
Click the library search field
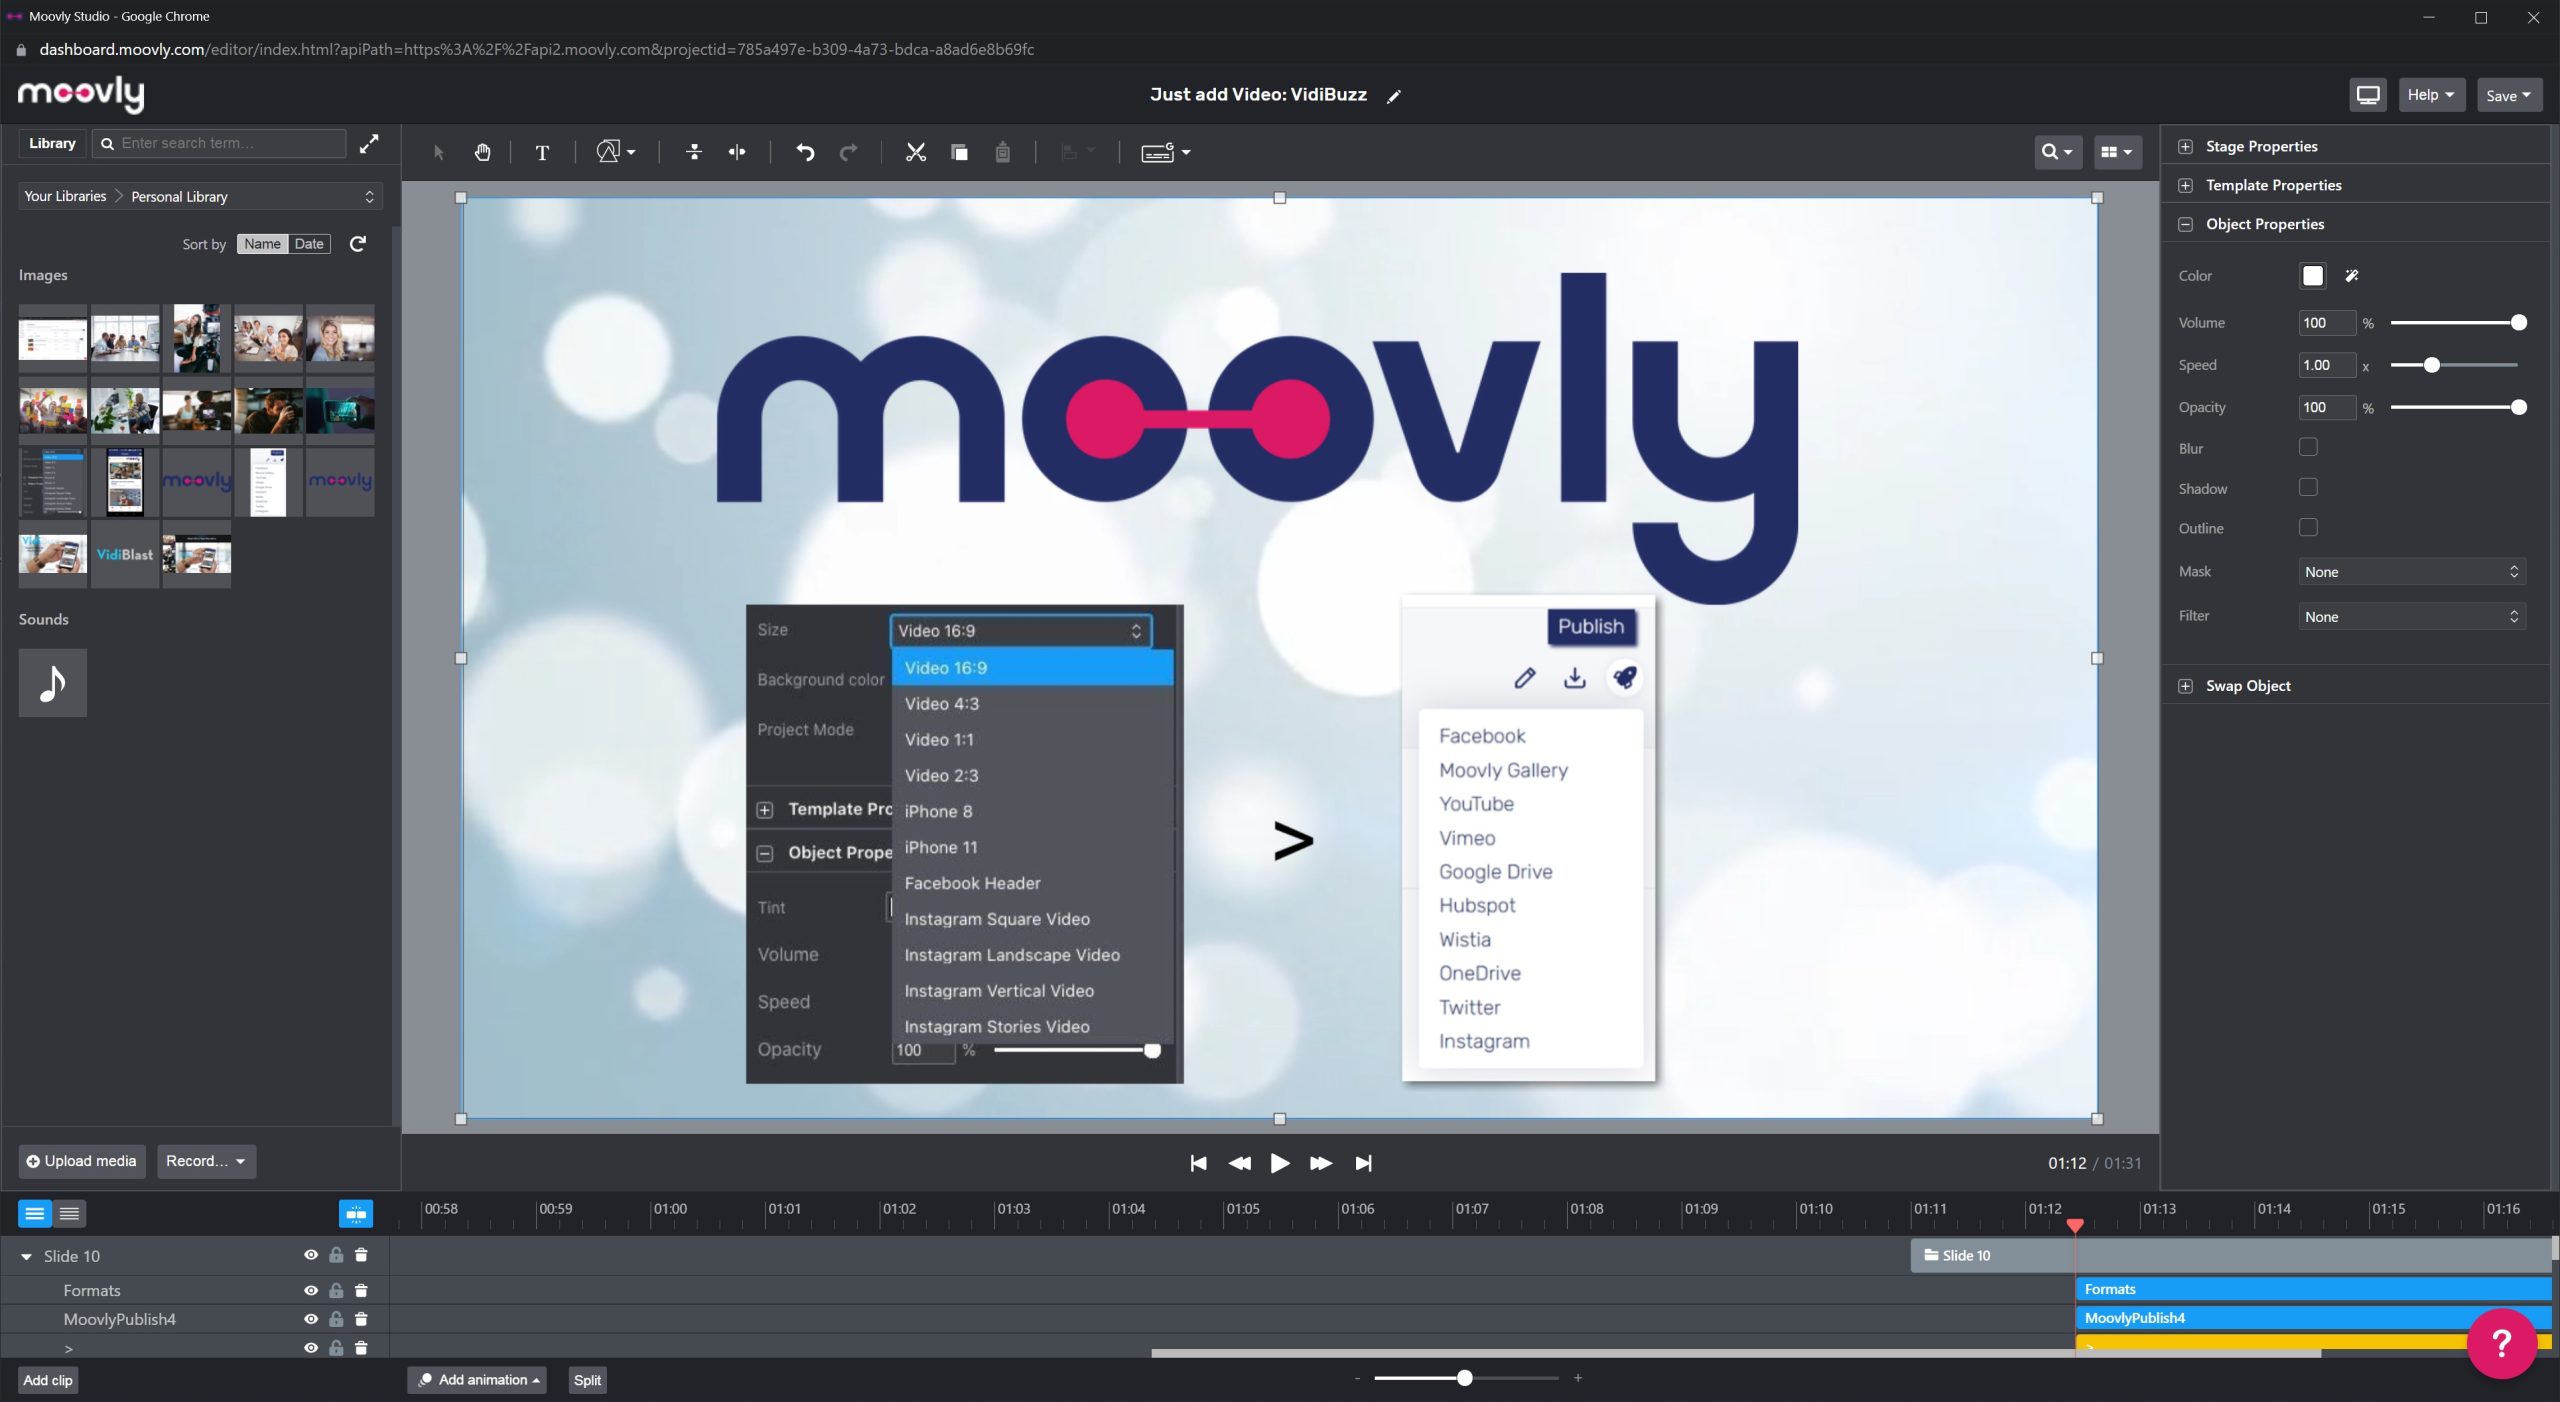pyautogui.click(x=219, y=143)
